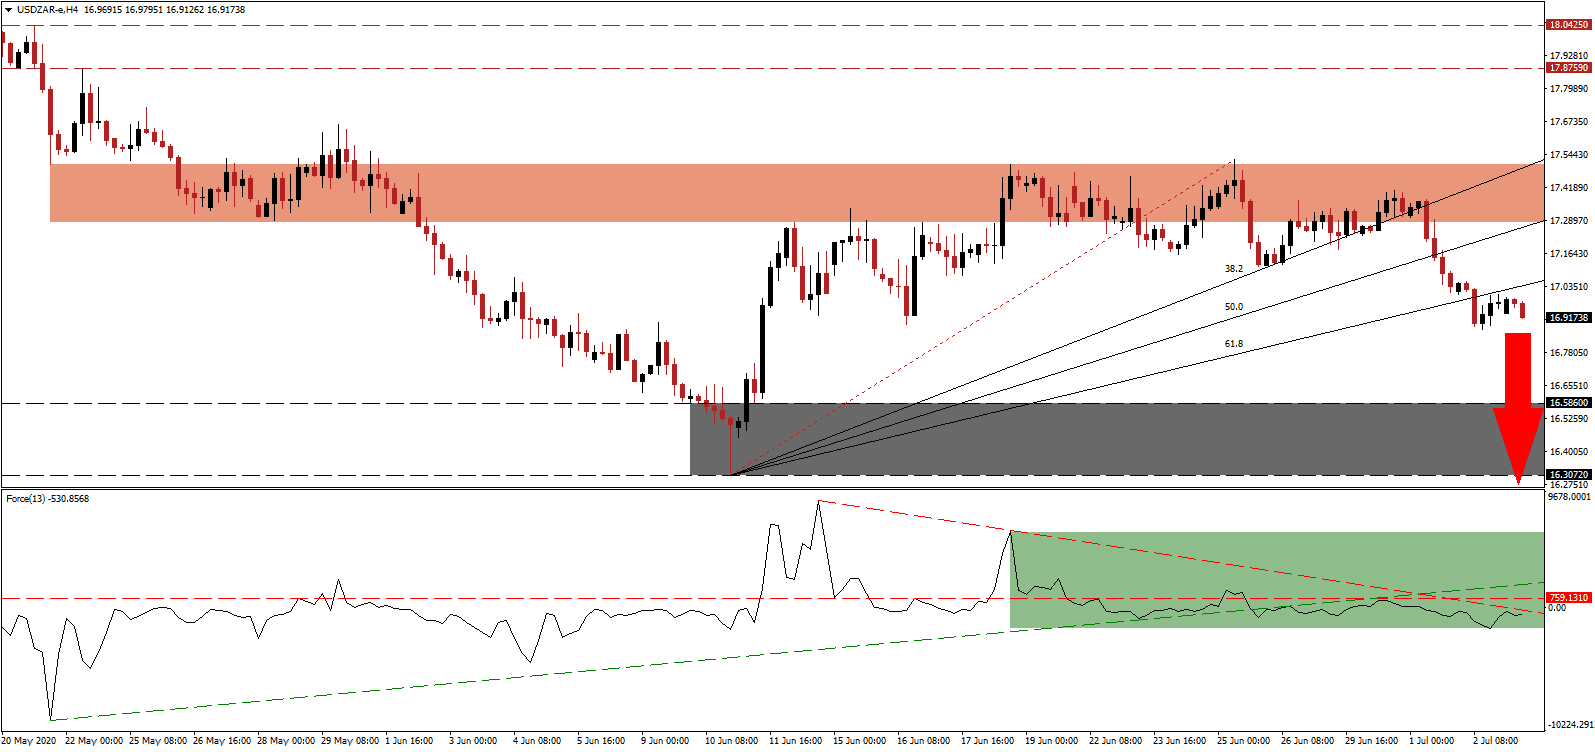
Task: Click the current price tag 16.91738
Action: (x=1568, y=317)
